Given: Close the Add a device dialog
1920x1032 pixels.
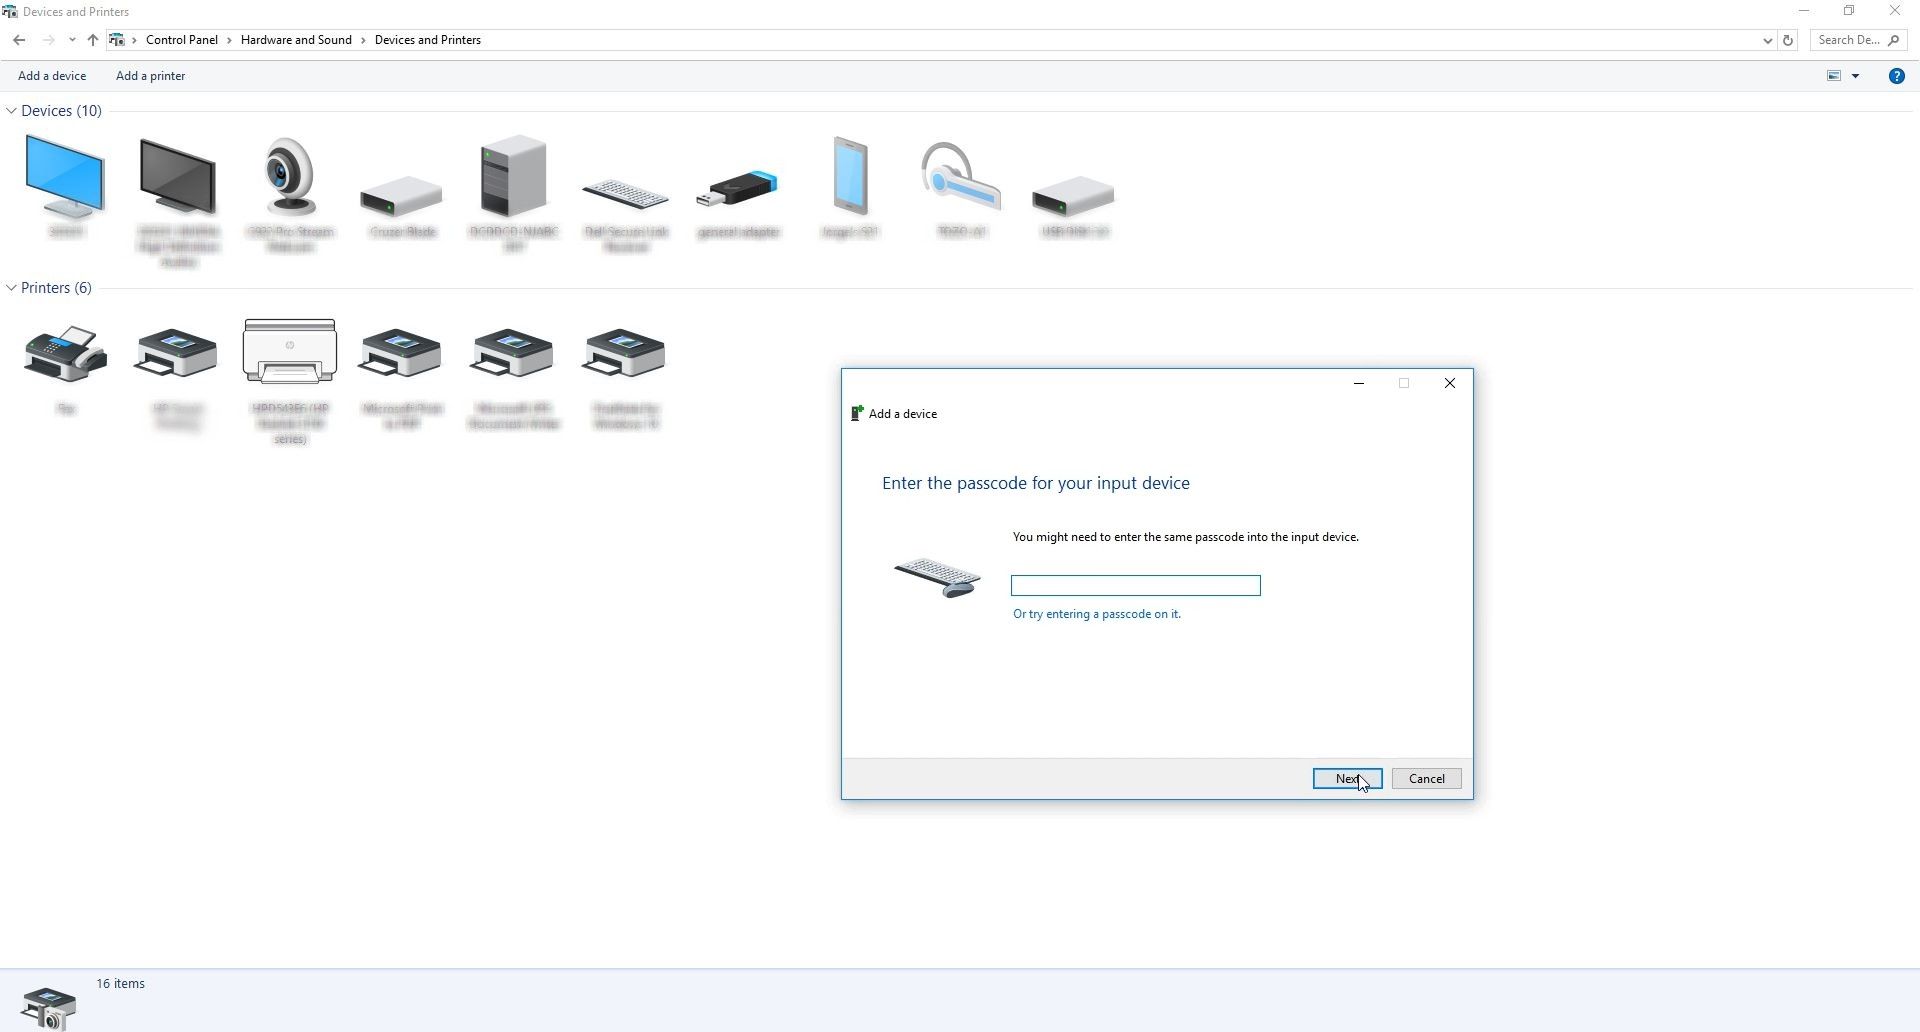Looking at the screenshot, I should [x=1449, y=383].
